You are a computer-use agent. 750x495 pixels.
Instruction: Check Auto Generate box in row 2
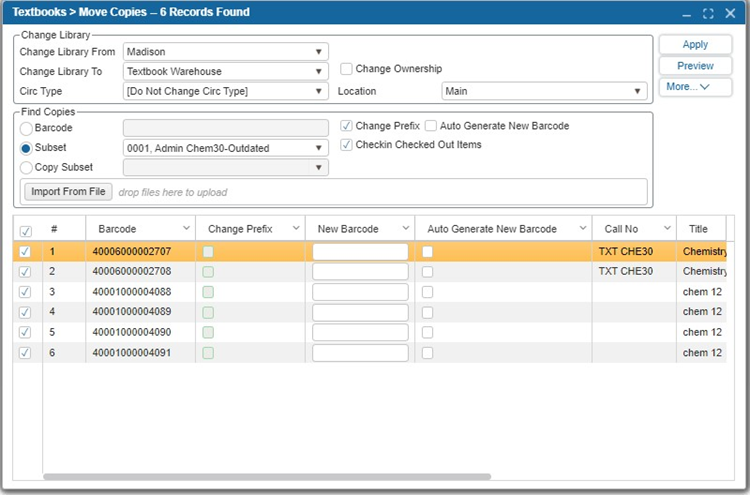coord(428,272)
